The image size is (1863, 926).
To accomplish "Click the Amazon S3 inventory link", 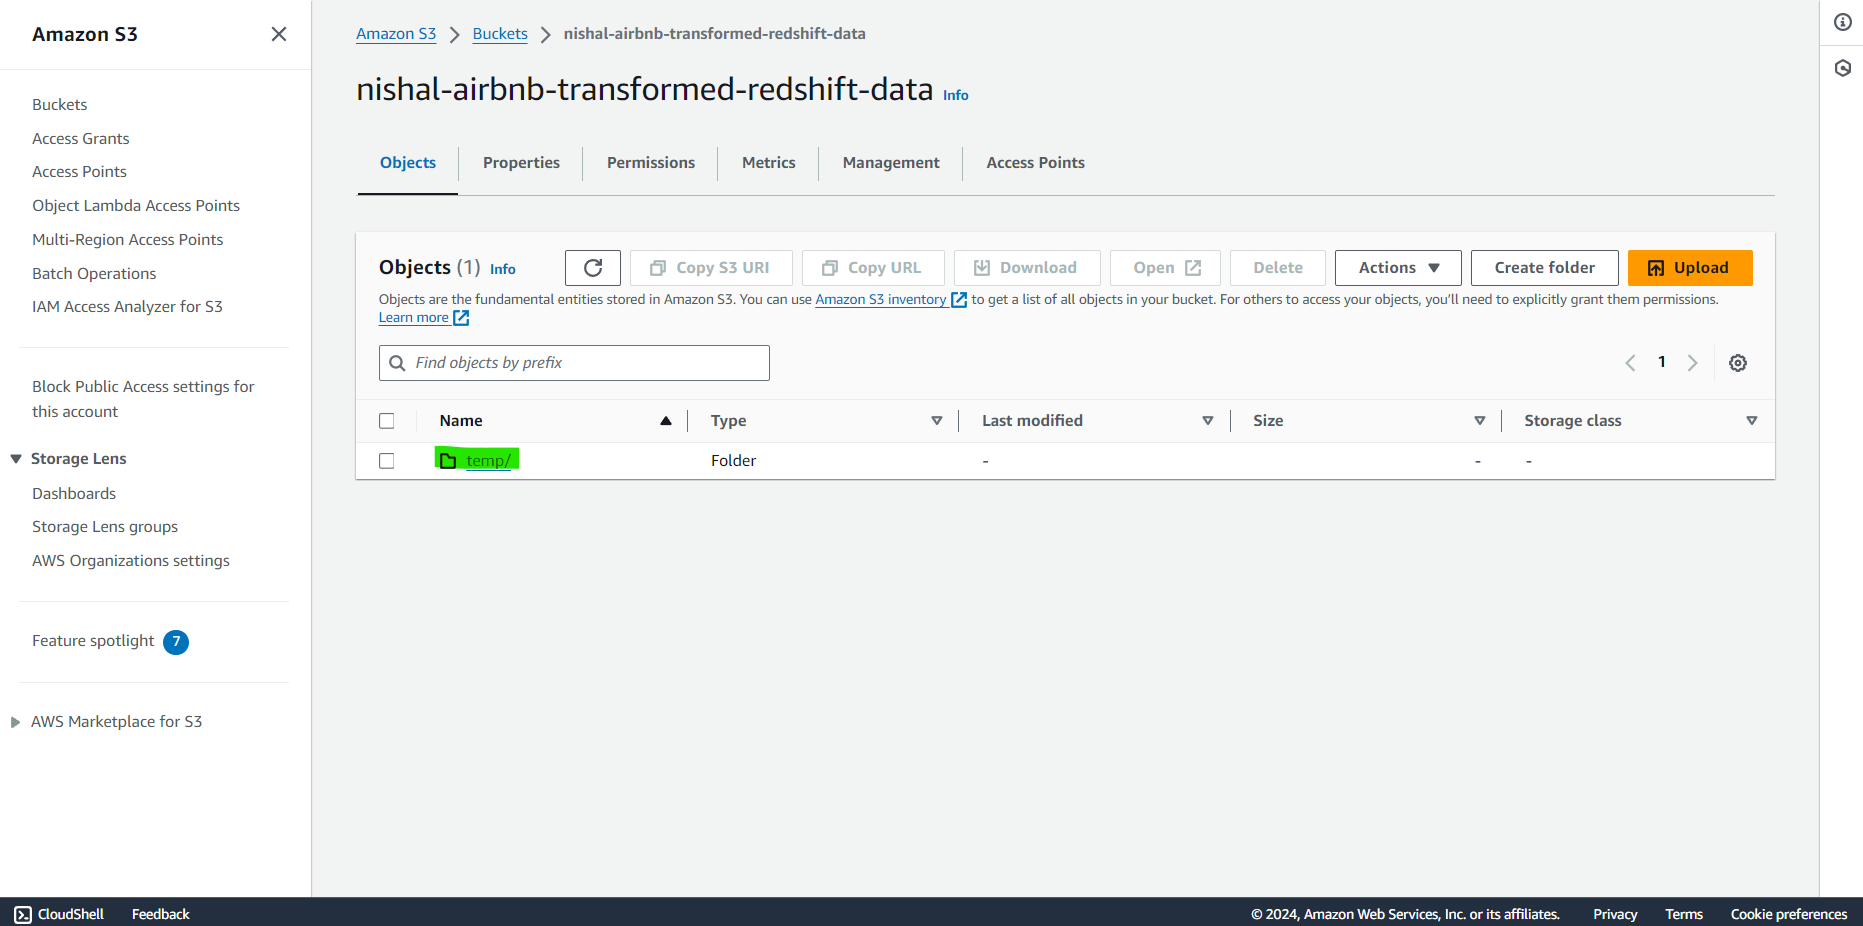I will click(880, 300).
